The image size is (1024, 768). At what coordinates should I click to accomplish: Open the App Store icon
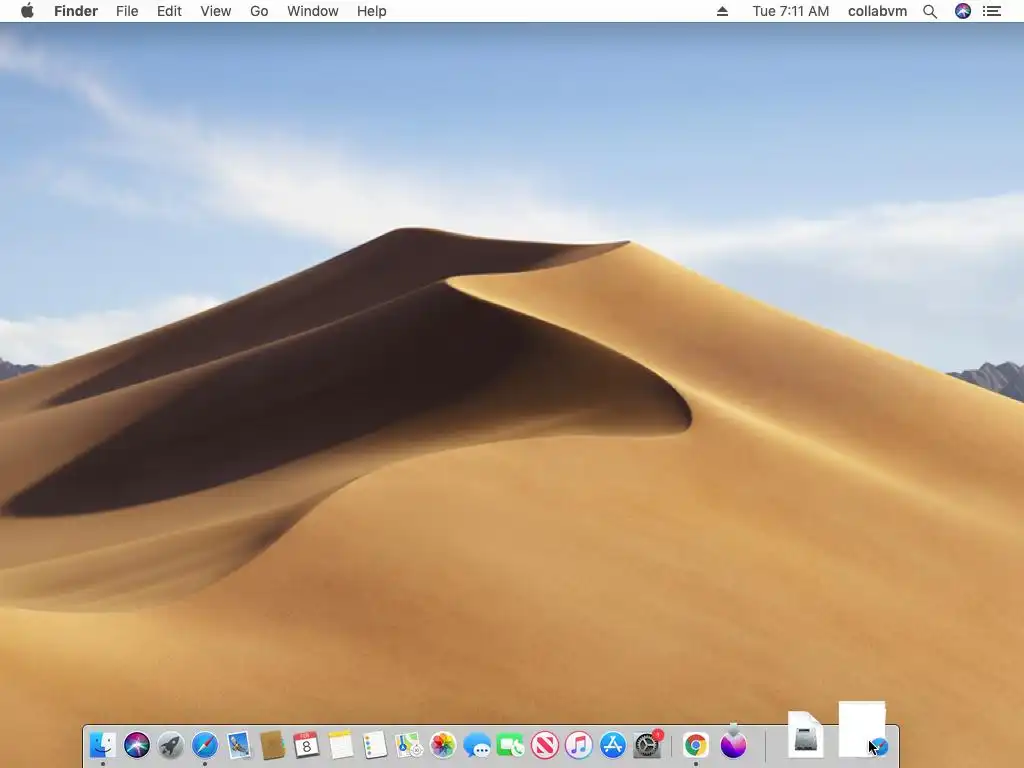[613, 744]
